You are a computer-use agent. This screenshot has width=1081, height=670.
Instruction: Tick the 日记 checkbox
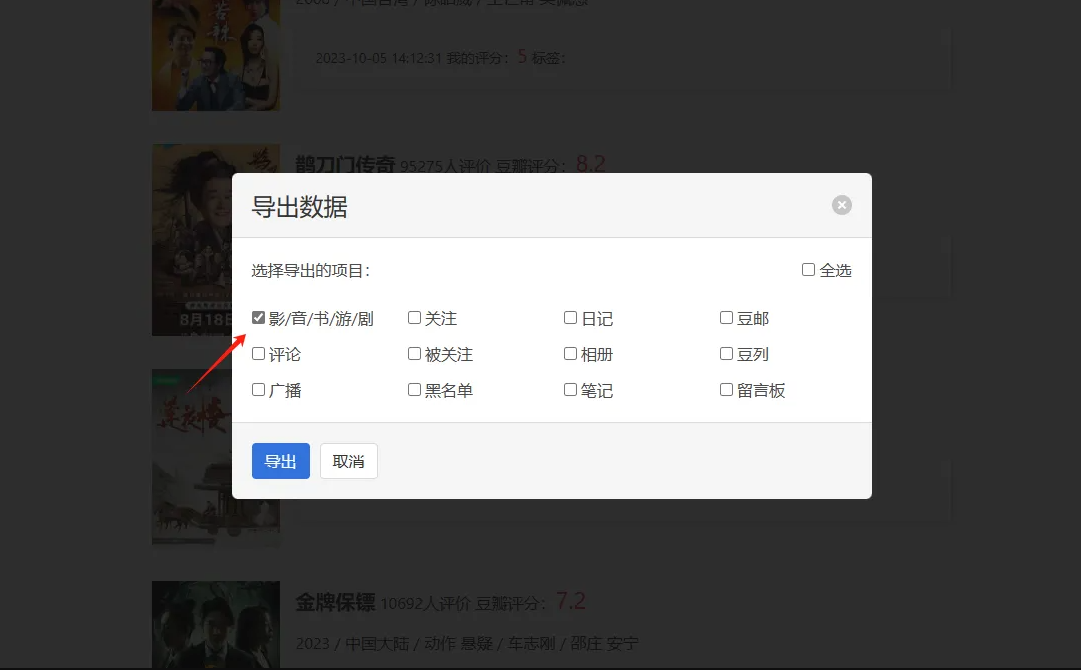click(571, 318)
